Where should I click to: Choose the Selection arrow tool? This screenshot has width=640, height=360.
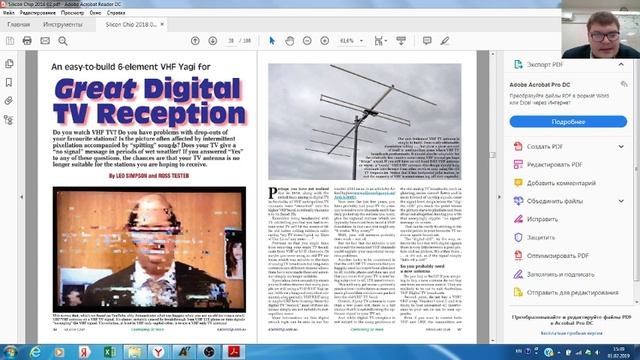[272, 41]
